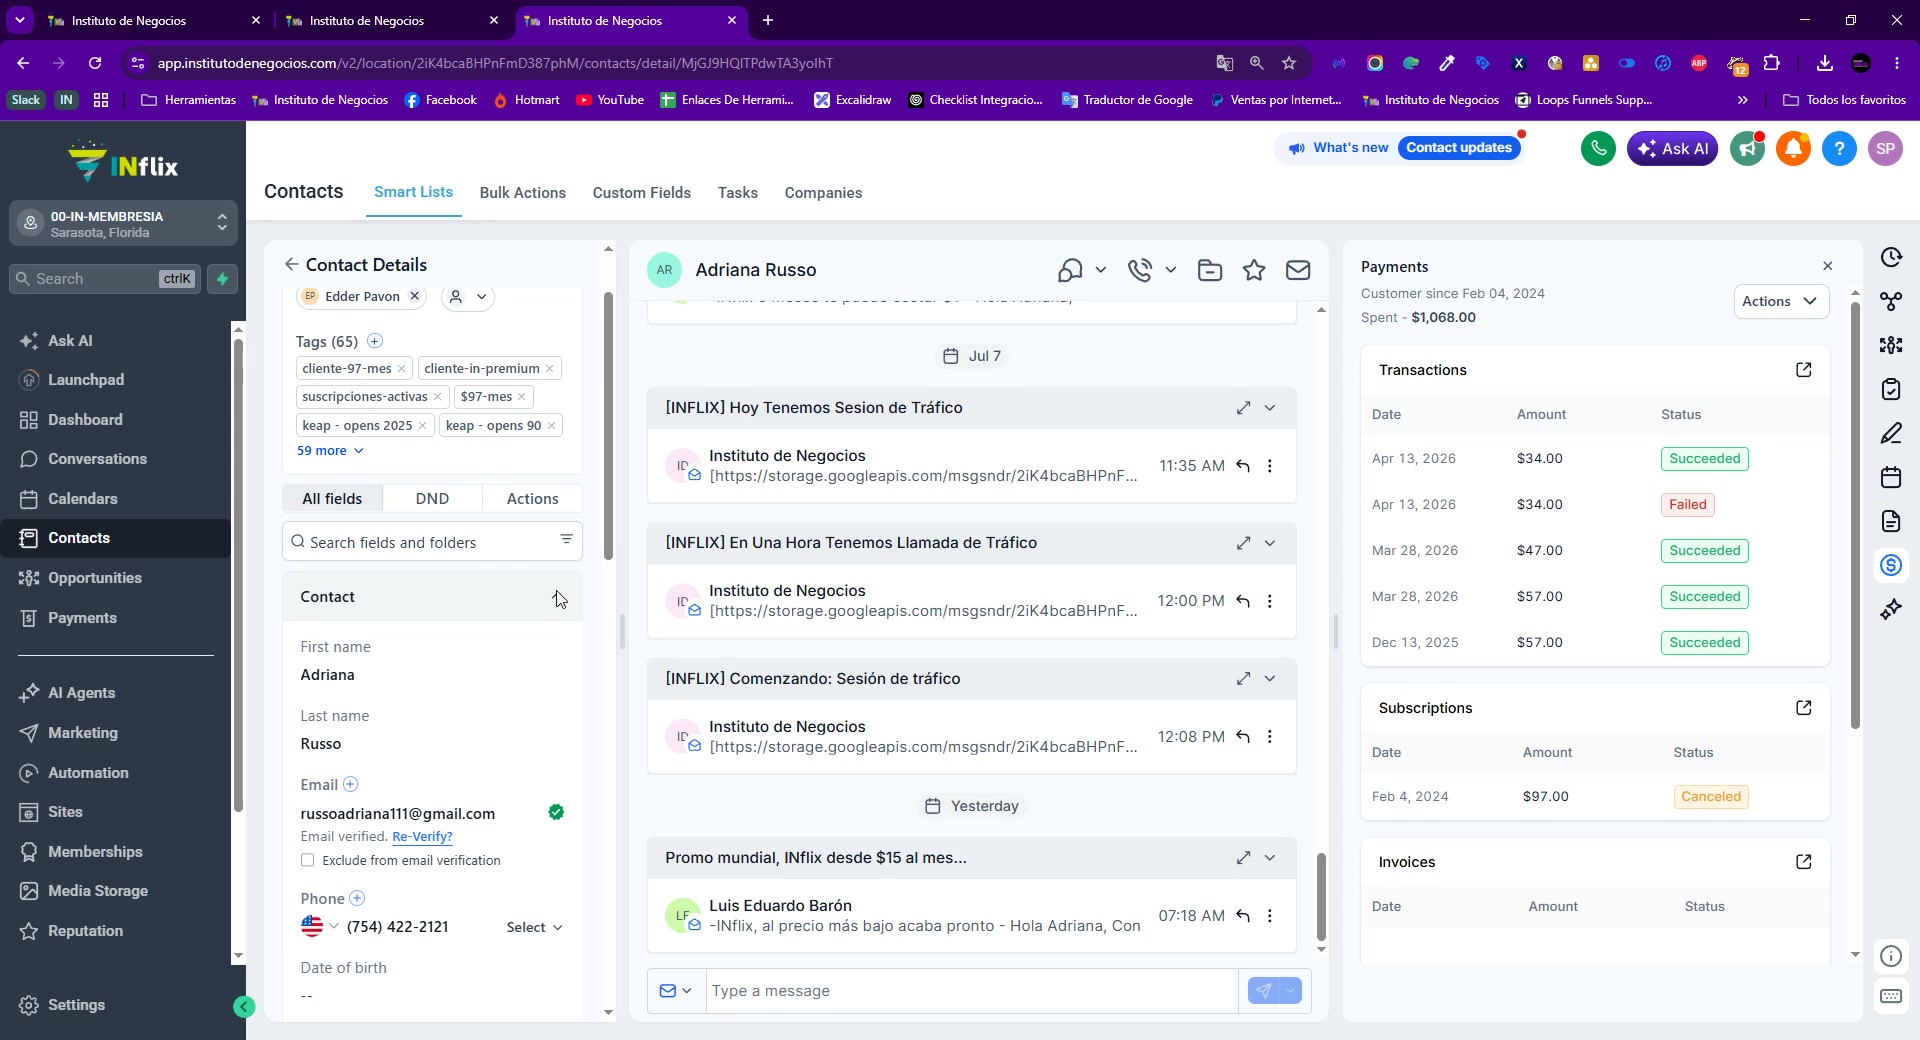Screen dimensions: 1920x1040
Task: Open Conversations in the sidebar
Action: click(x=97, y=459)
